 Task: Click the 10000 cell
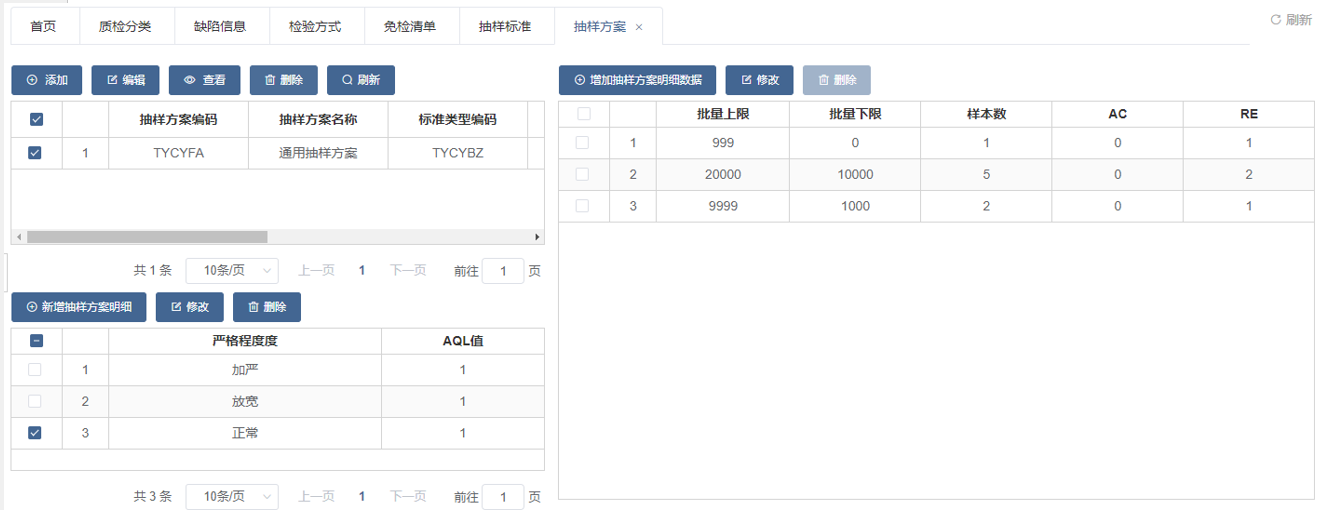click(x=855, y=174)
